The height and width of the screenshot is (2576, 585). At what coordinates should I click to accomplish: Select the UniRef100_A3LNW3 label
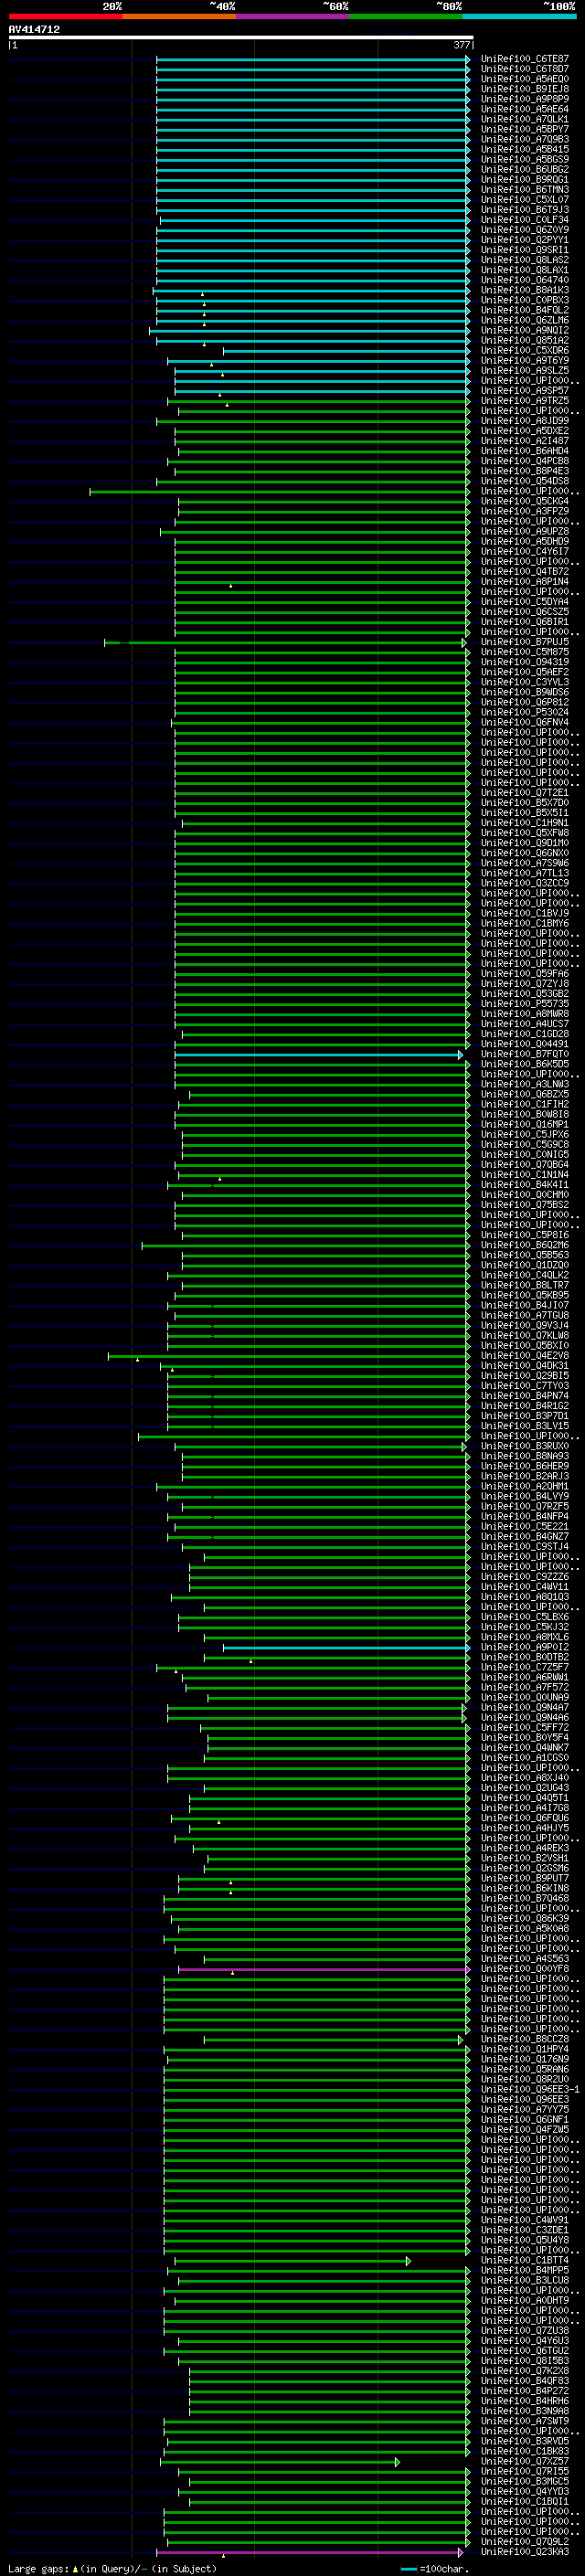(x=525, y=1084)
